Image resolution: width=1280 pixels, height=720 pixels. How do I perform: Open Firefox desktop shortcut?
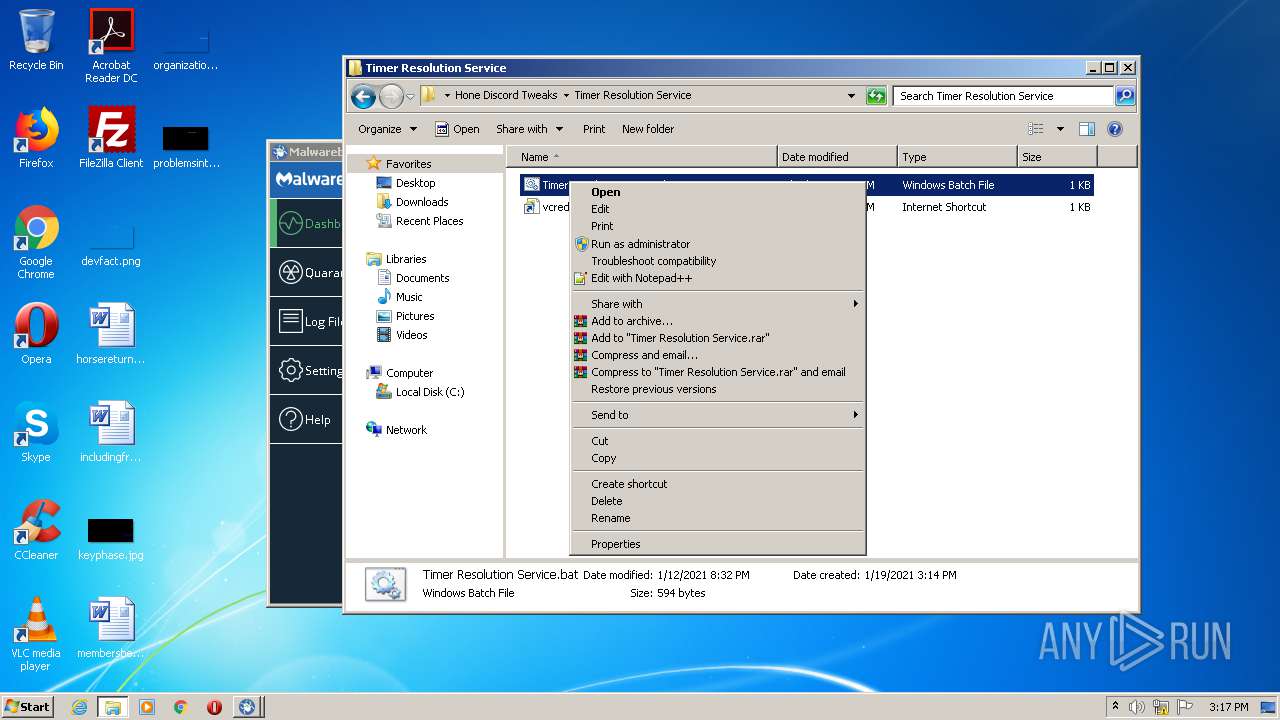click(x=36, y=138)
